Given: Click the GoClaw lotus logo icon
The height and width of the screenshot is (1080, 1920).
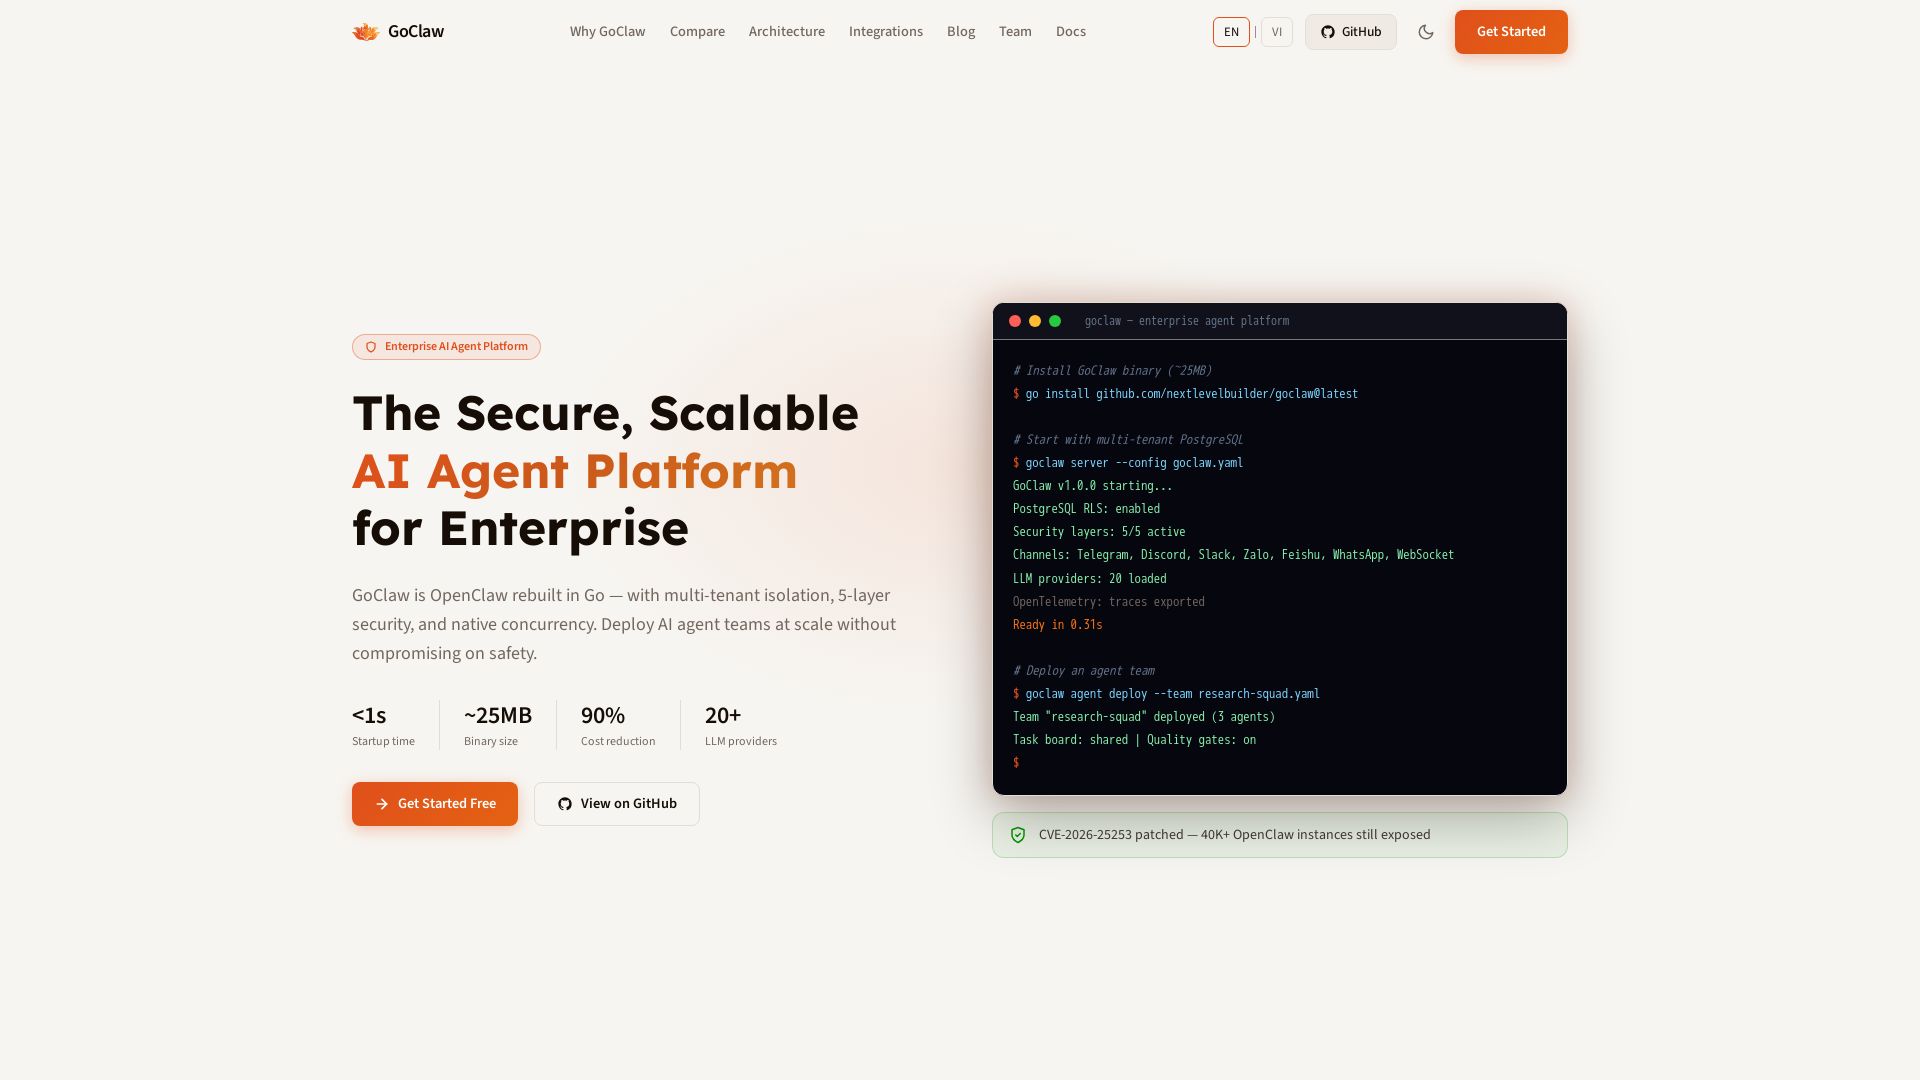Looking at the screenshot, I should pyautogui.click(x=365, y=32).
